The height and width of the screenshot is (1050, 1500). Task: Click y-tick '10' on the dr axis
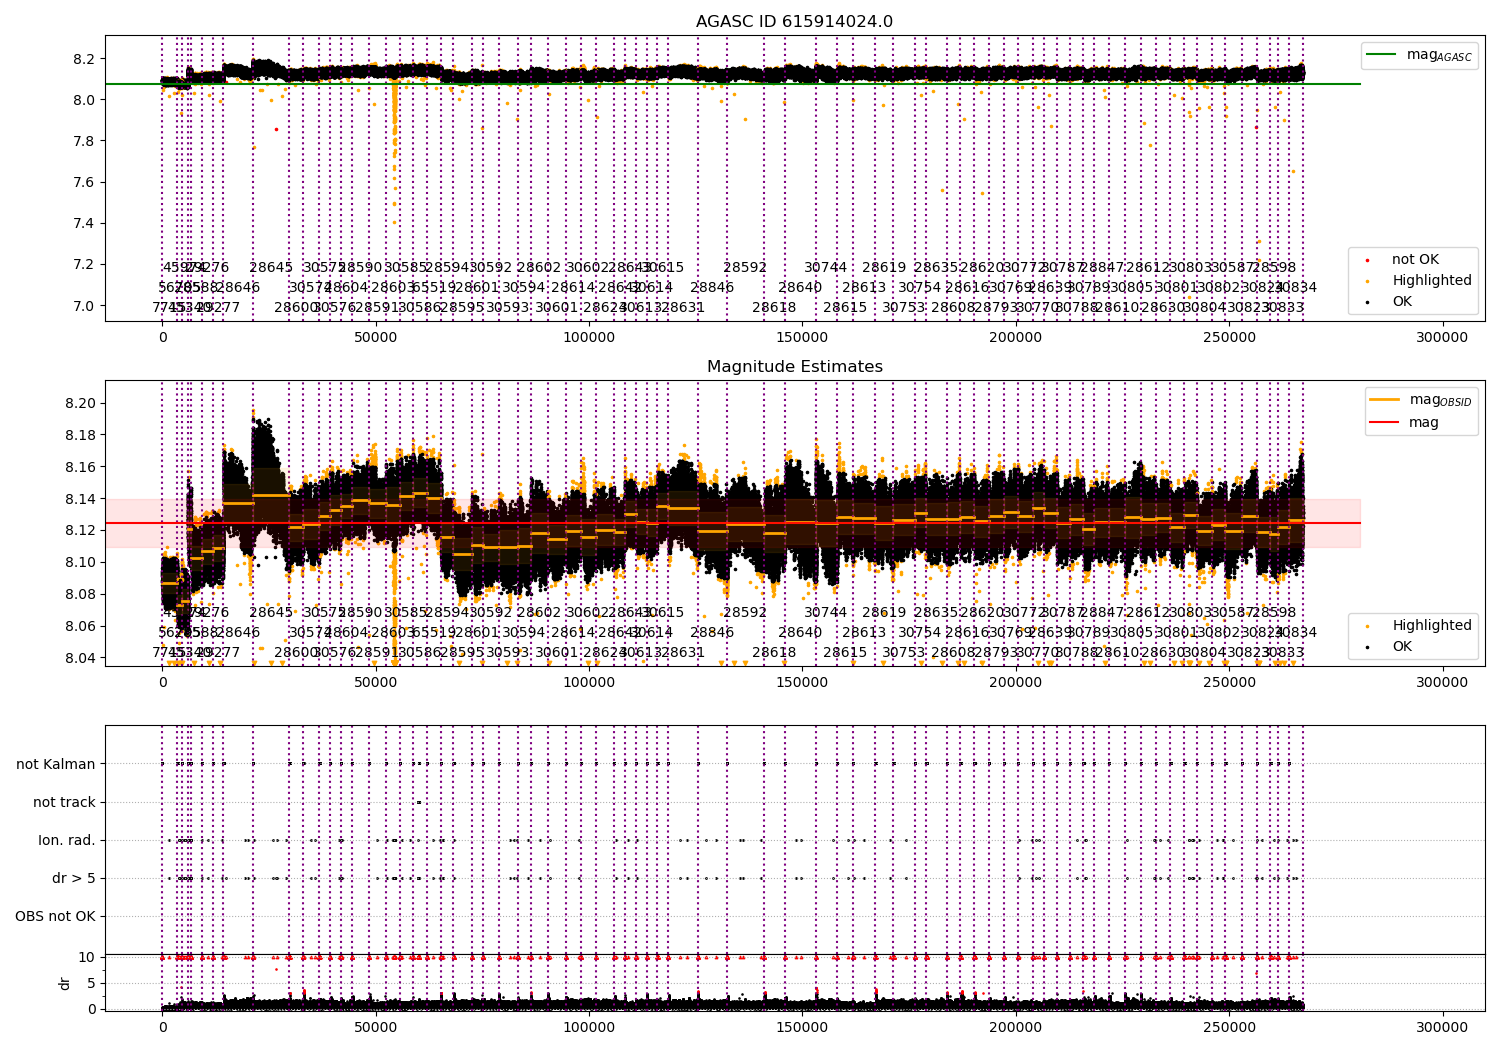coord(87,958)
